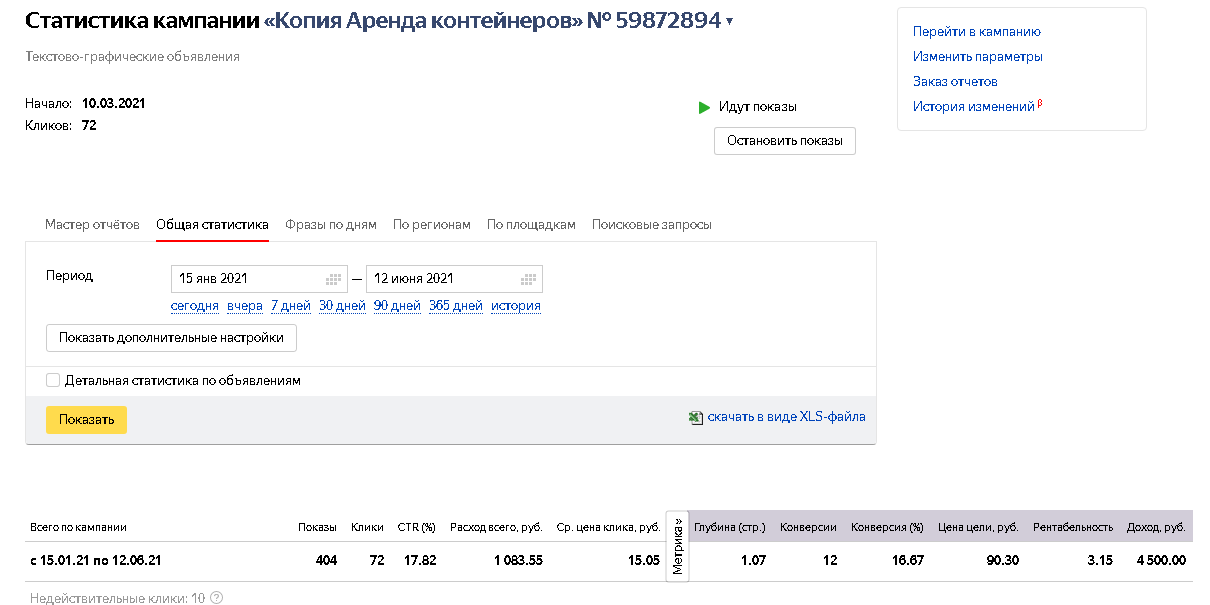Set period to сегодня
The width and height of the screenshot is (1210, 605).
(195, 306)
